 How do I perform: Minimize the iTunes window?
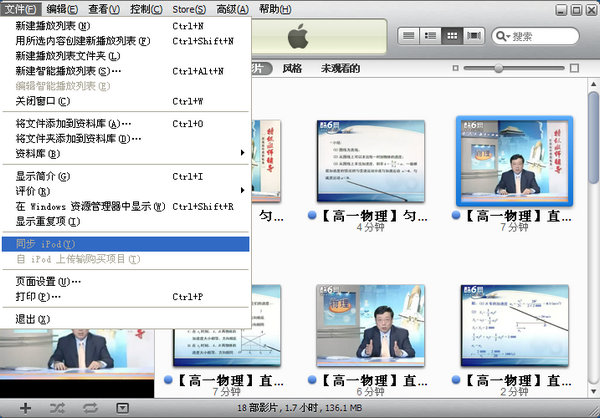pos(561,10)
